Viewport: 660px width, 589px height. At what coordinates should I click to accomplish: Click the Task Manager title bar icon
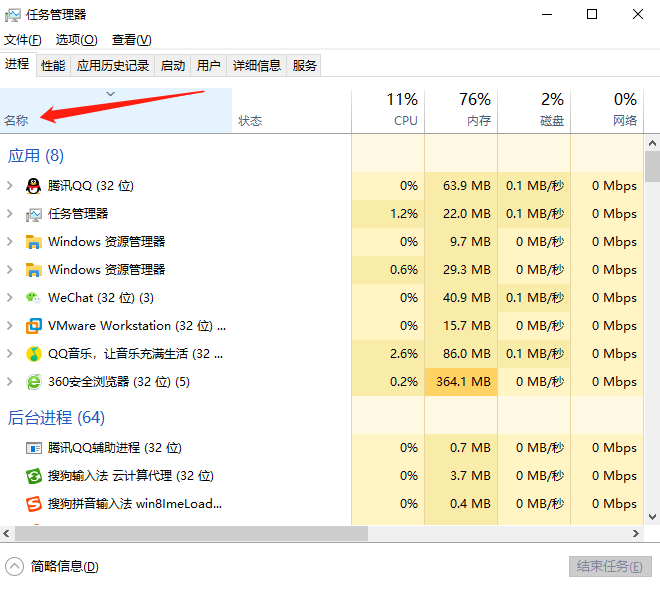click(x=13, y=15)
